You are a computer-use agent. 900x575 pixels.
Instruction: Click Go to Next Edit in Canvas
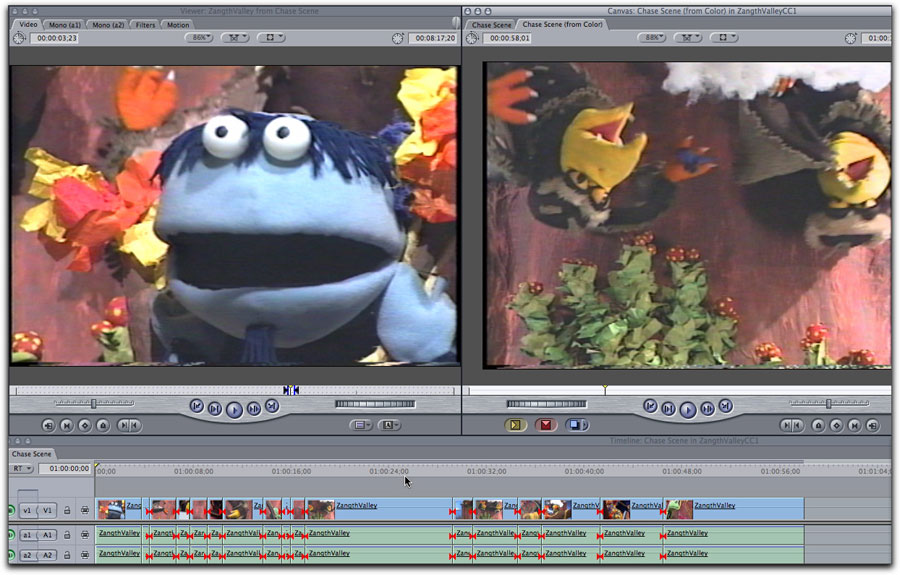click(725, 407)
